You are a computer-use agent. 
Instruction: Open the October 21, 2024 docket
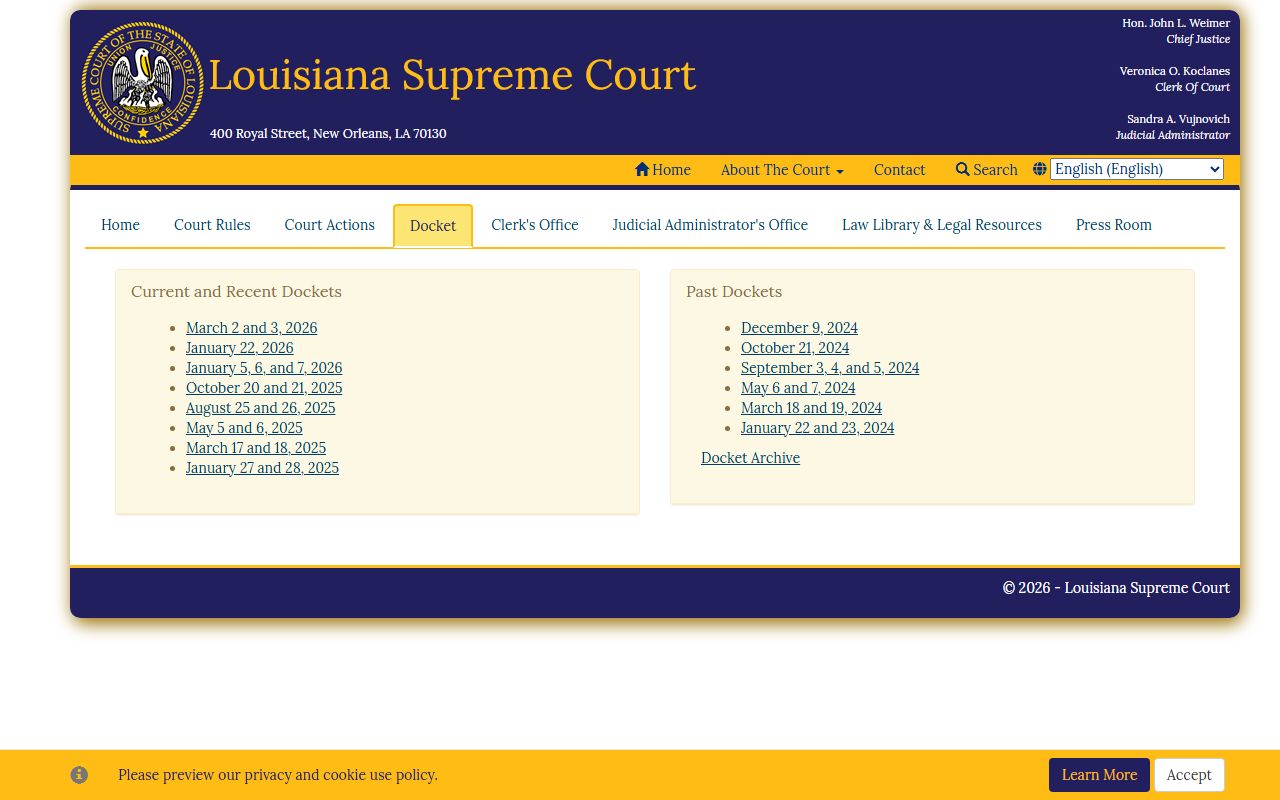pos(795,348)
